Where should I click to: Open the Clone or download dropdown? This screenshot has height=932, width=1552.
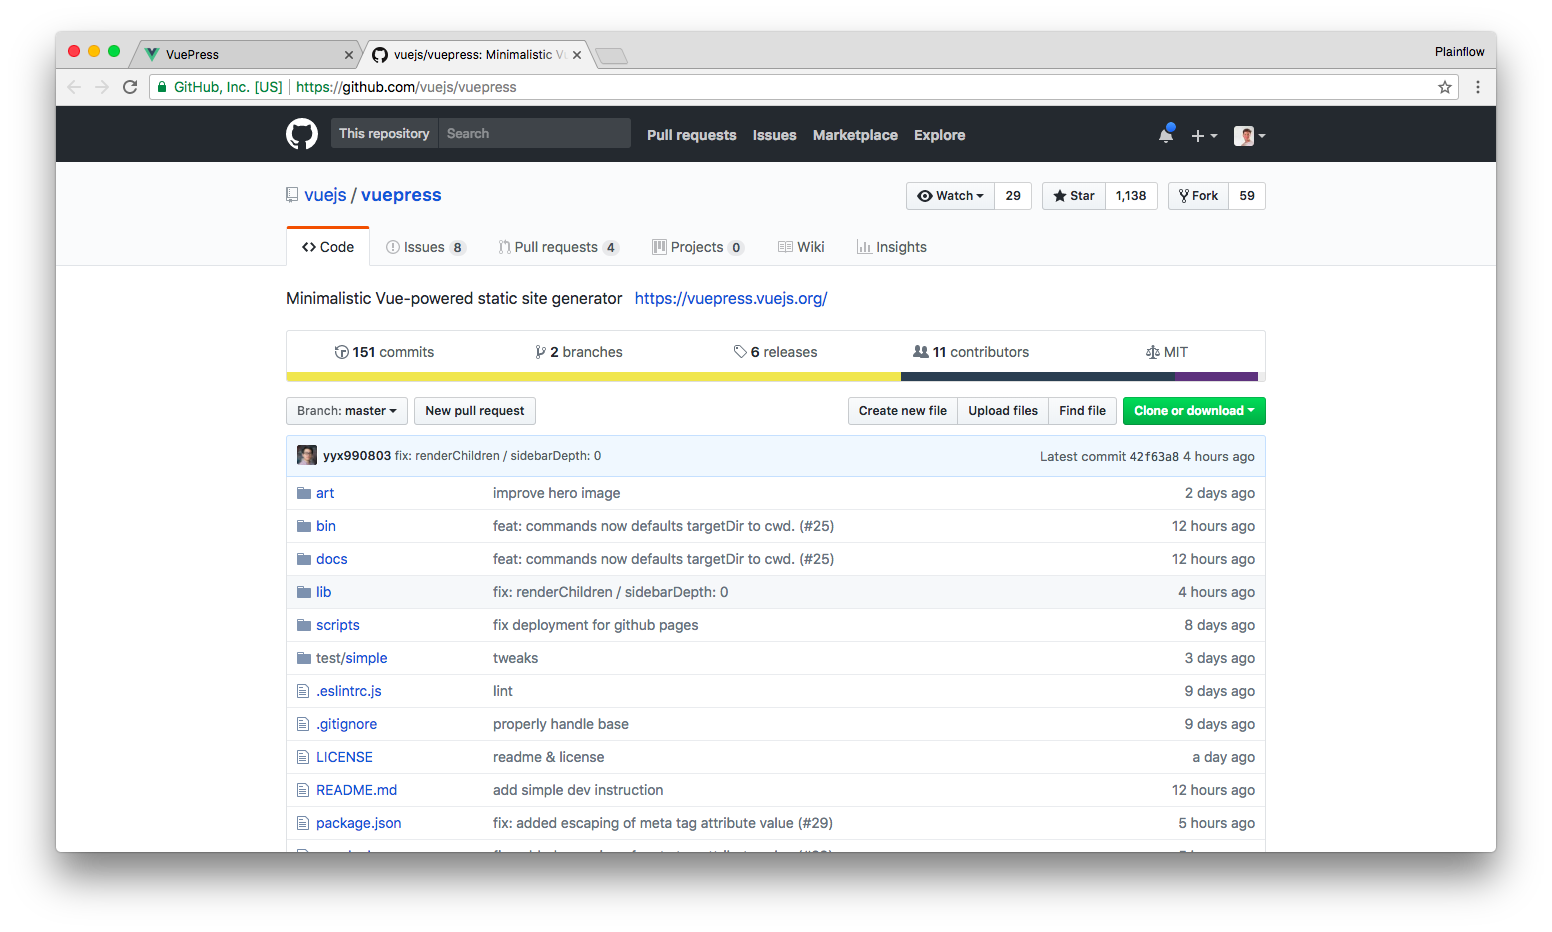pyautogui.click(x=1194, y=411)
